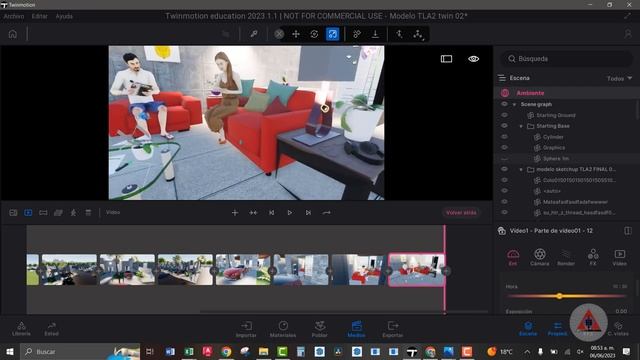The image size is (640, 360).
Task: Open the Editar menu
Action: click(x=40, y=16)
